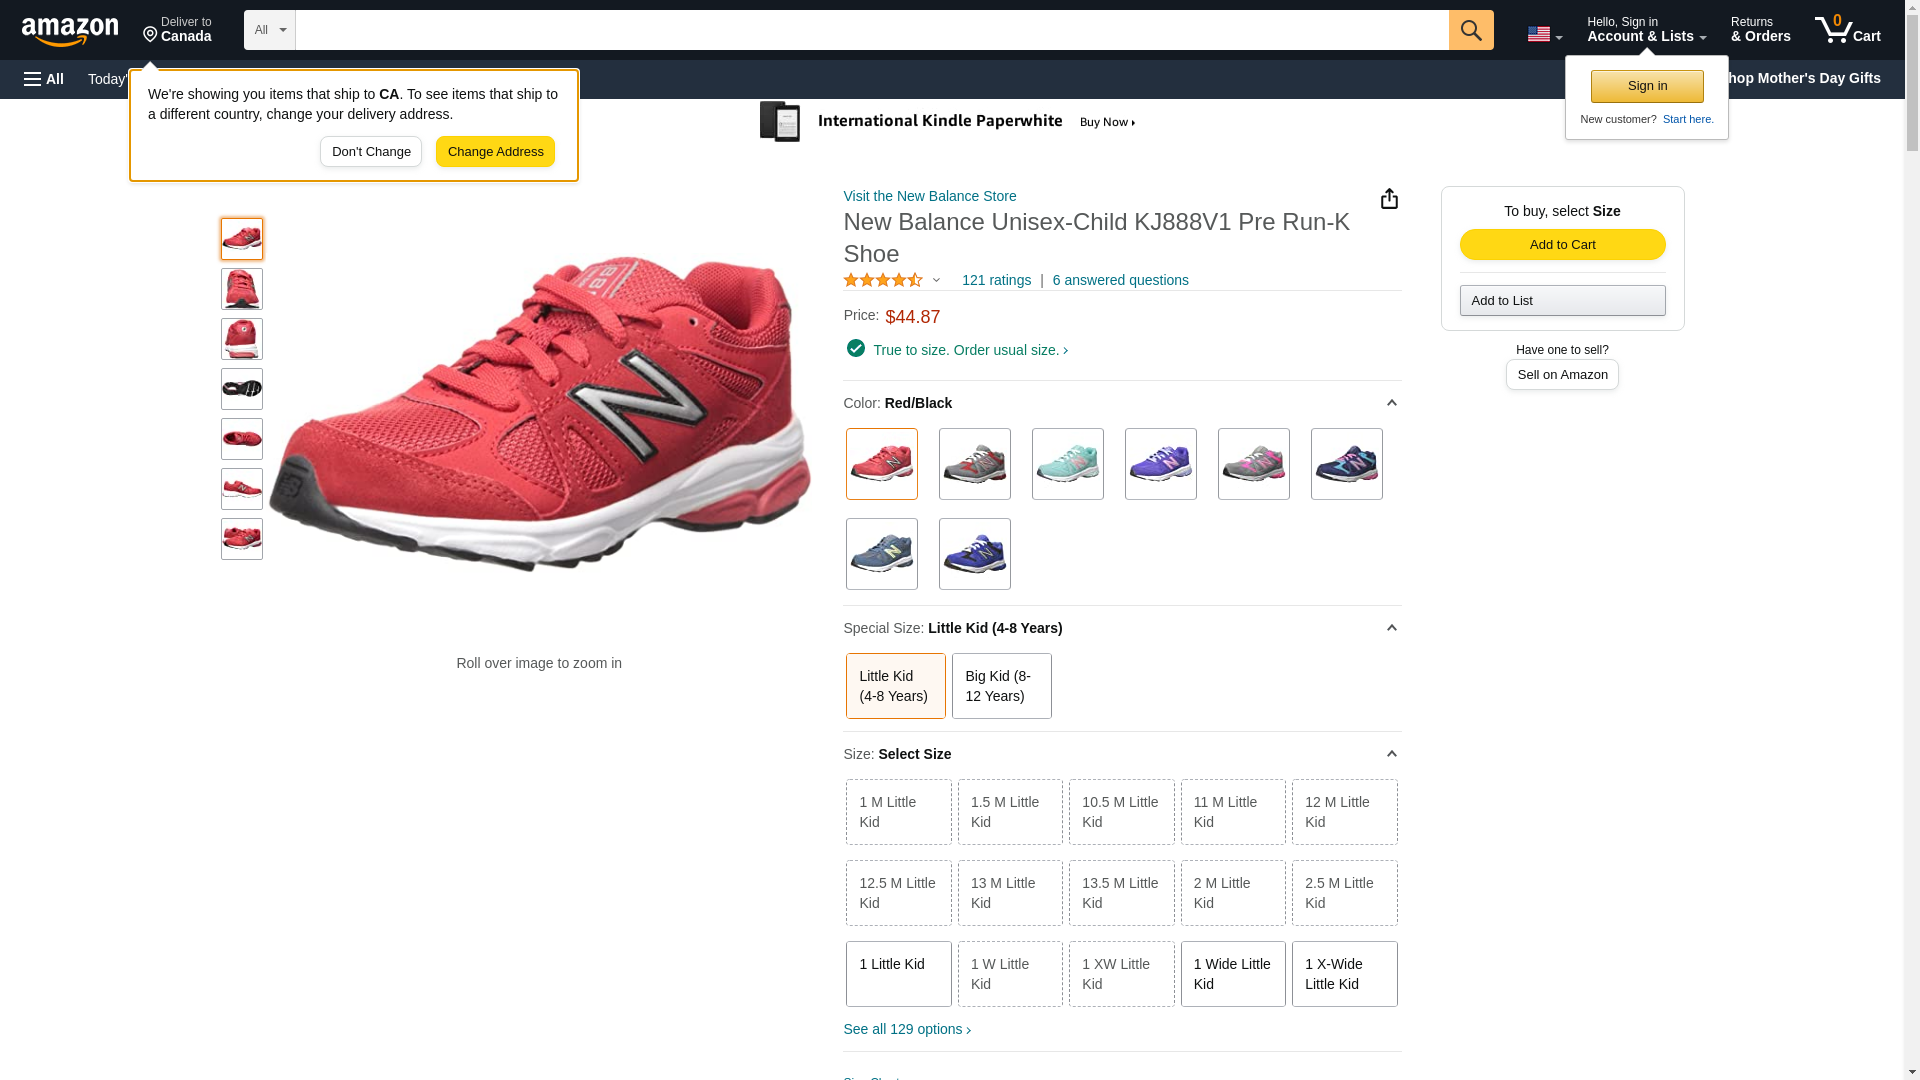
Task: Select the 1 Little Kid size
Action: [x=898, y=973]
